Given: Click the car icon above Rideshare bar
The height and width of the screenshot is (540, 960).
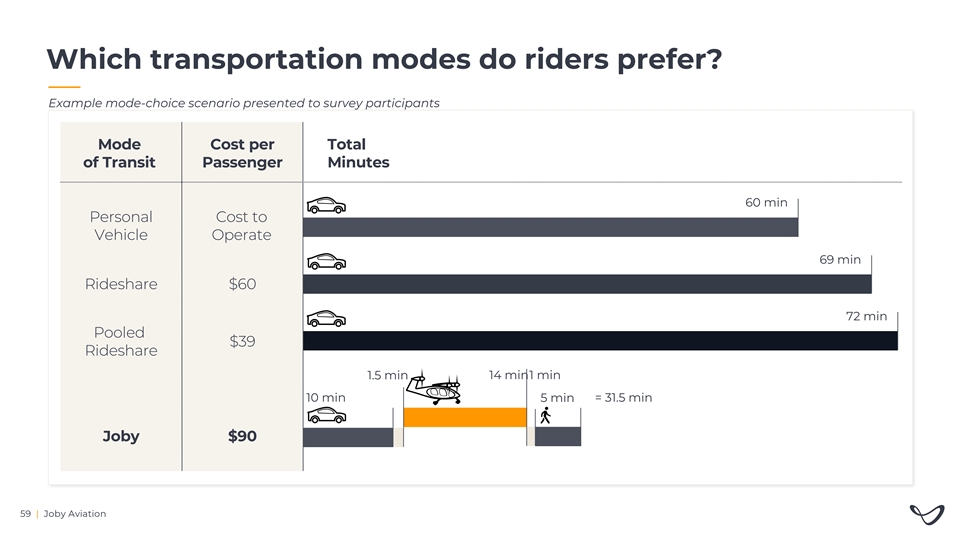Looking at the screenshot, I should click(x=326, y=263).
